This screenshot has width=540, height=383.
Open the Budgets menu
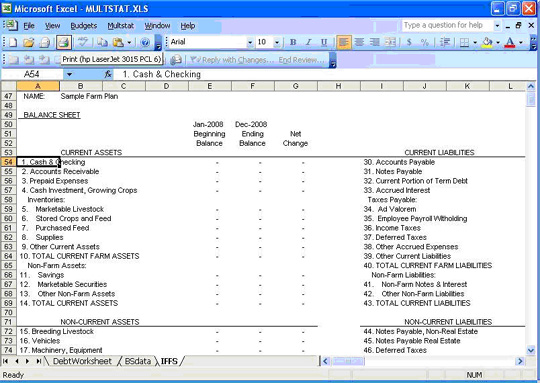(84, 26)
